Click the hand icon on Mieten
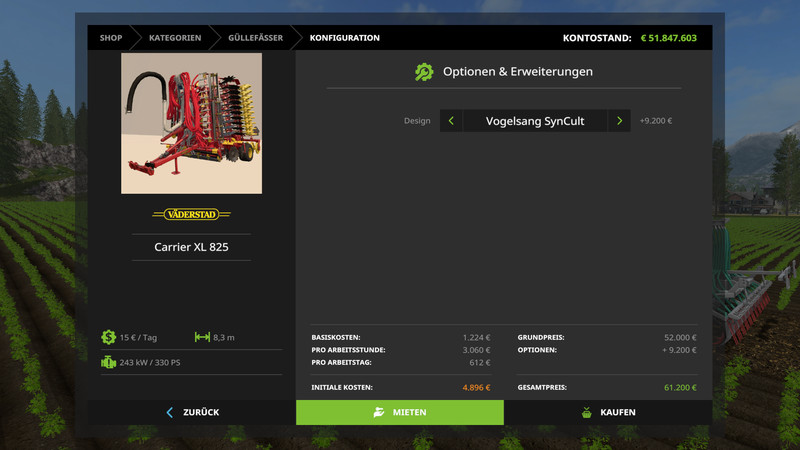The width and height of the screenshot is (800, 450). pos(378,412)
